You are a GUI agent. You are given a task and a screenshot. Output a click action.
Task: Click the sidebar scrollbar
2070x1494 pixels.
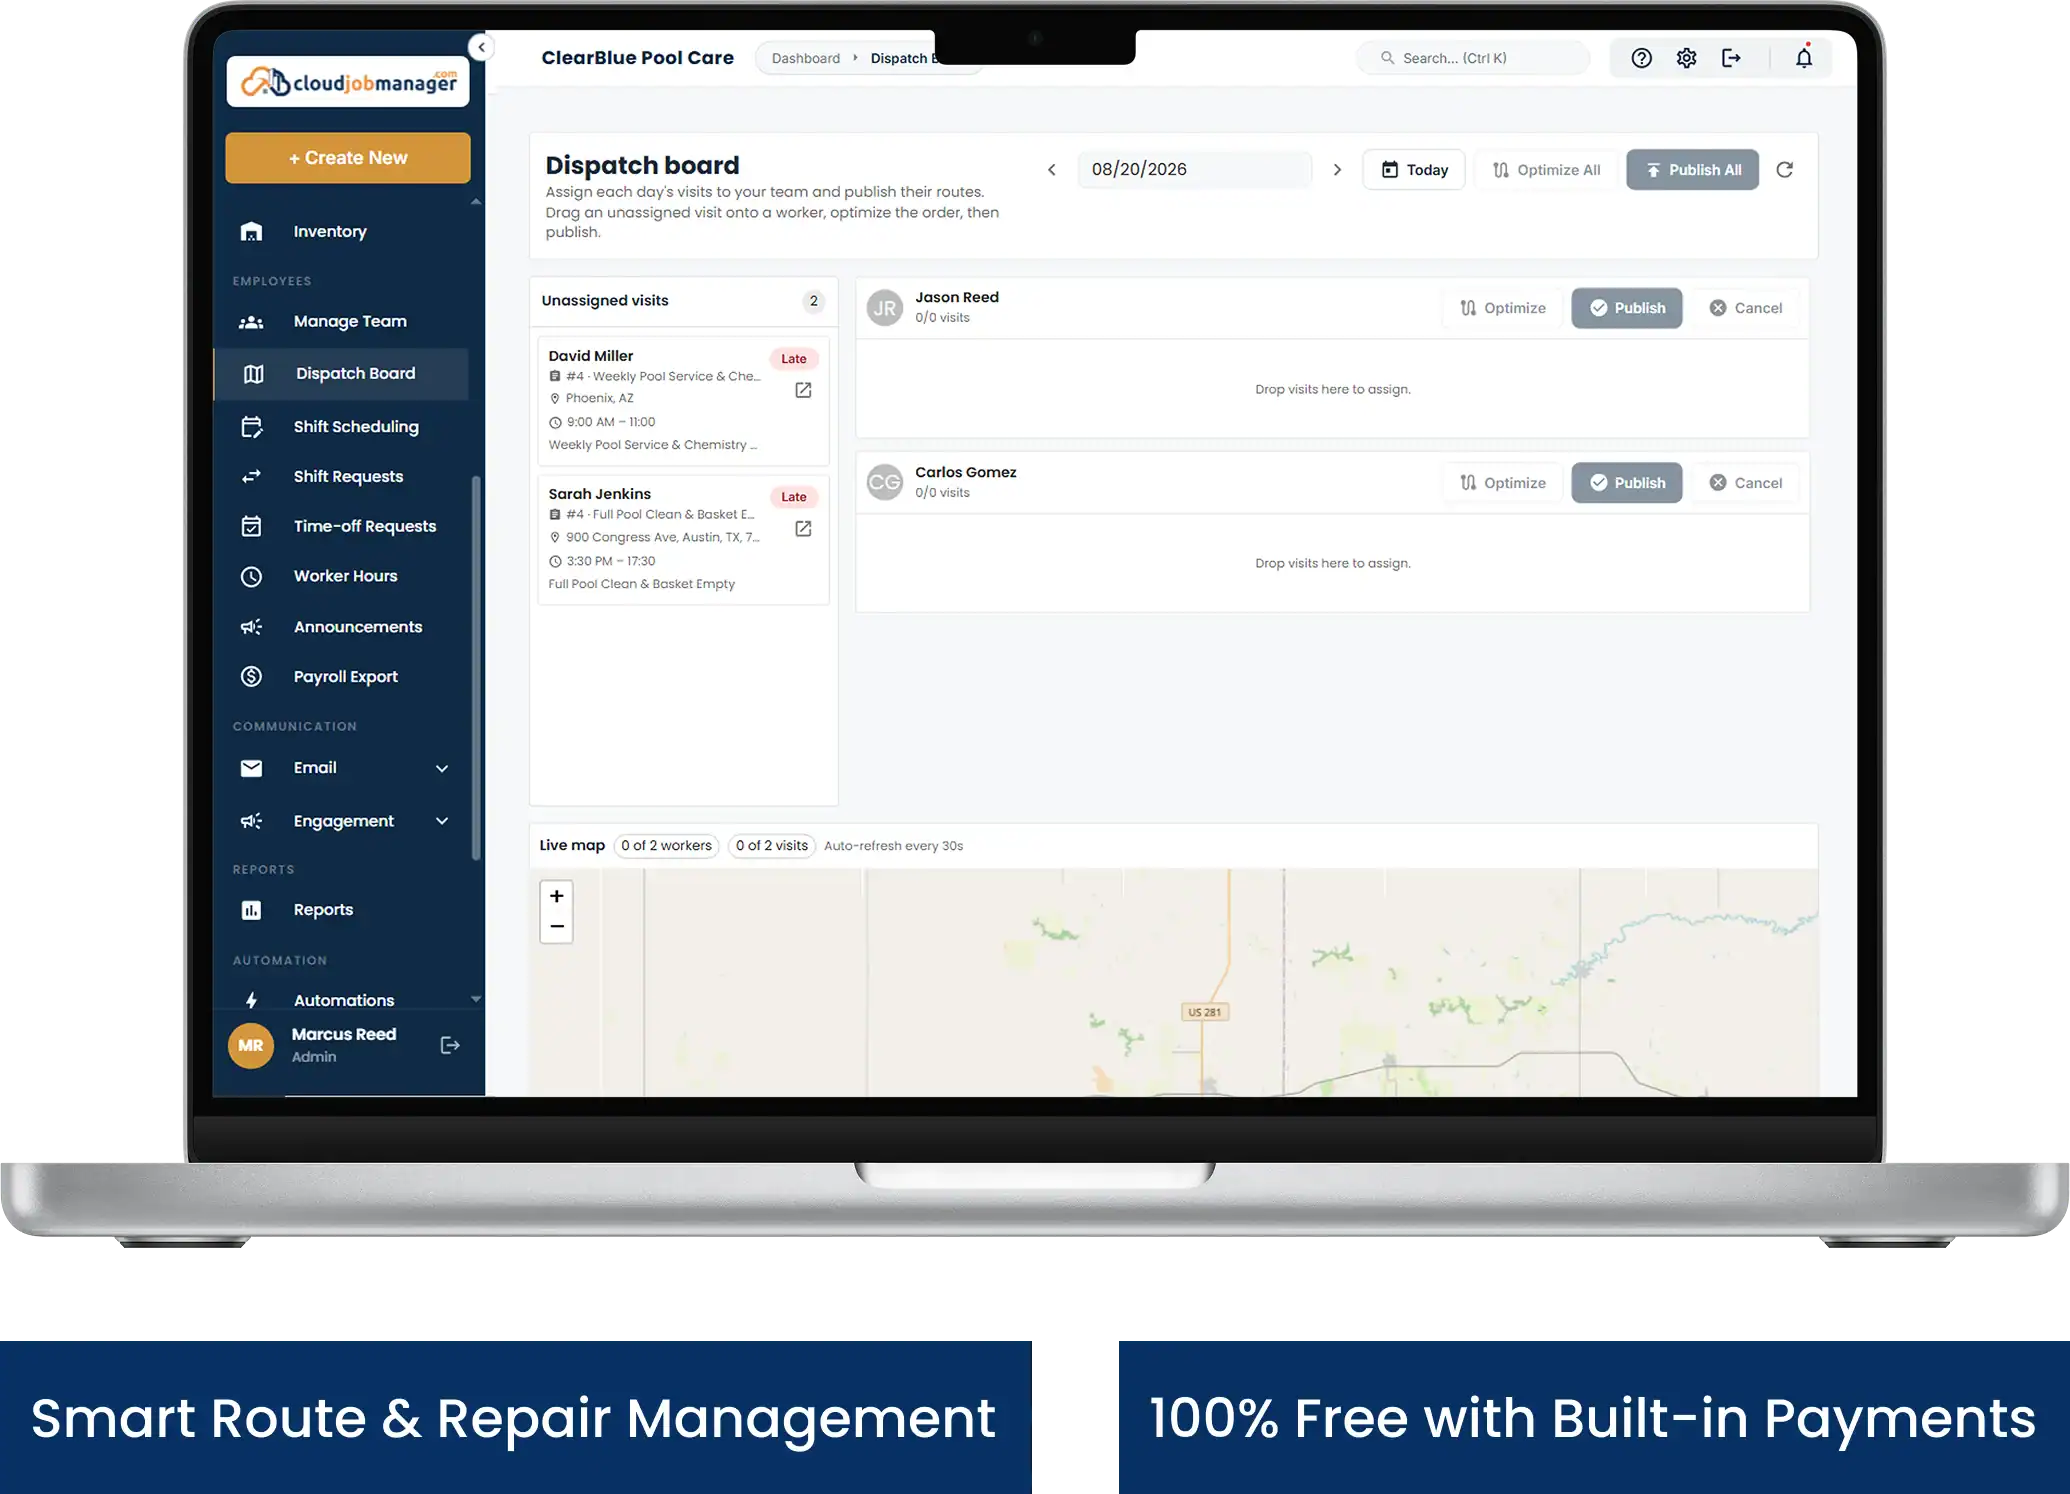pyautogui.click(x=476, y=668)
